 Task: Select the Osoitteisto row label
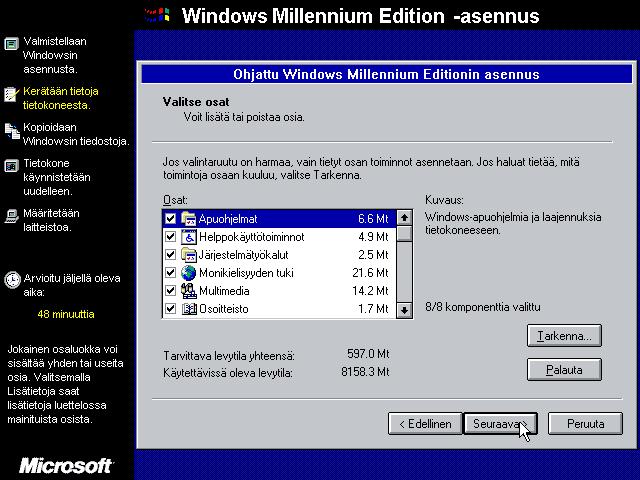coord(224,309)
